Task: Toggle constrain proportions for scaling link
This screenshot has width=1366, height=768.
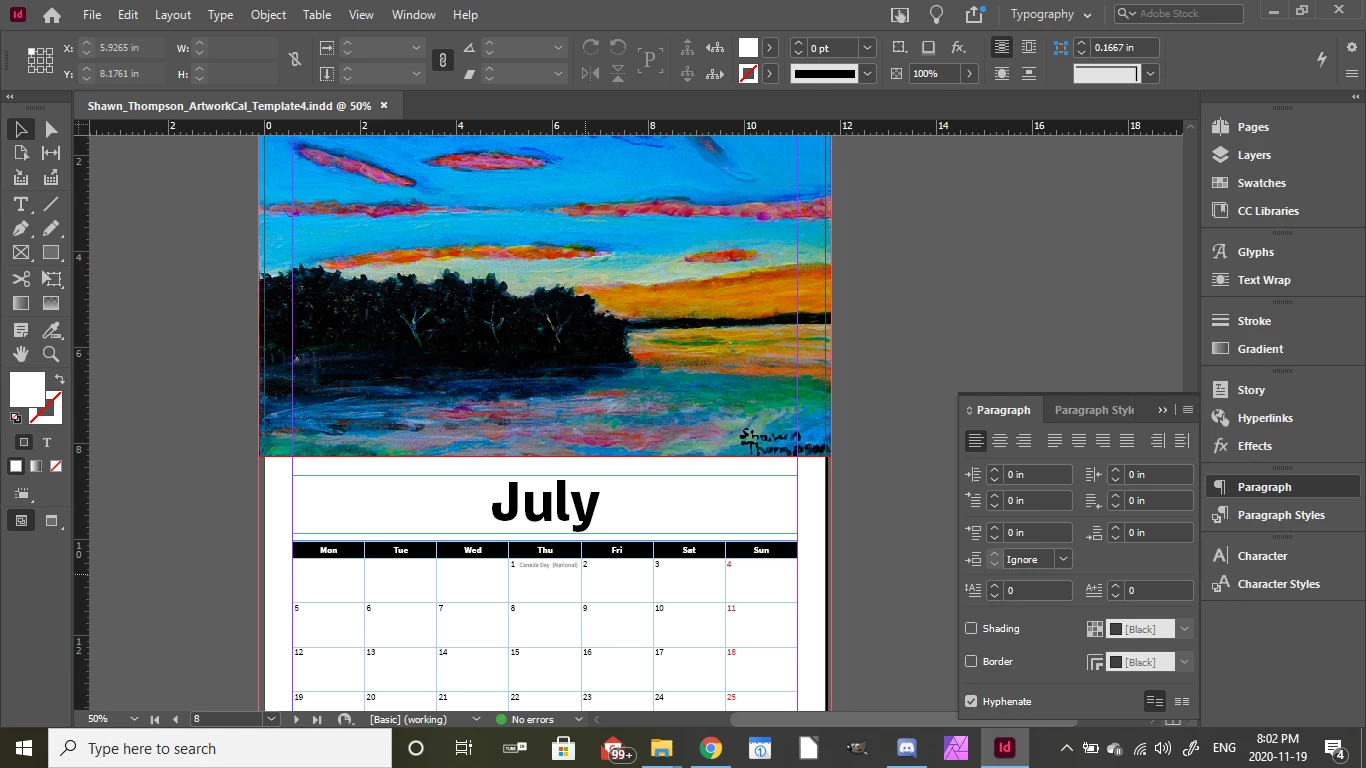Action: (442, 61)
